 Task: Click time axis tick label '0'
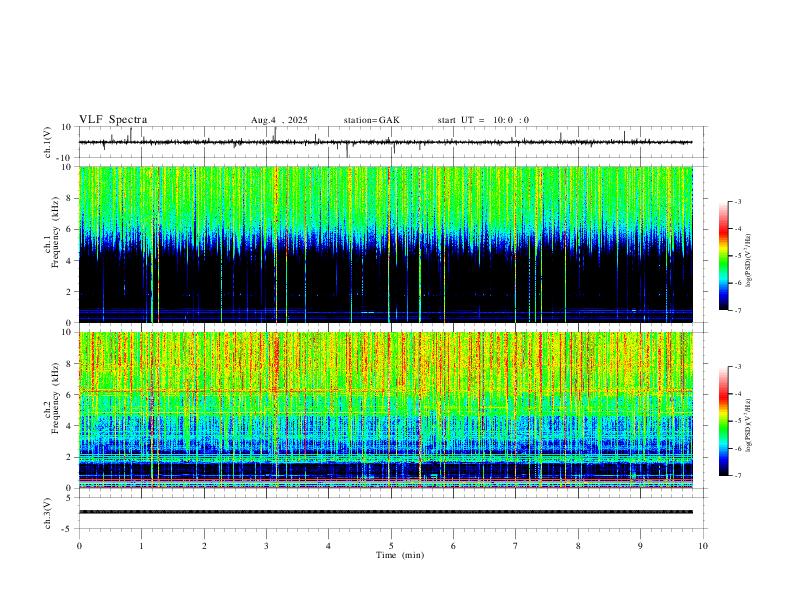(79, 546)
